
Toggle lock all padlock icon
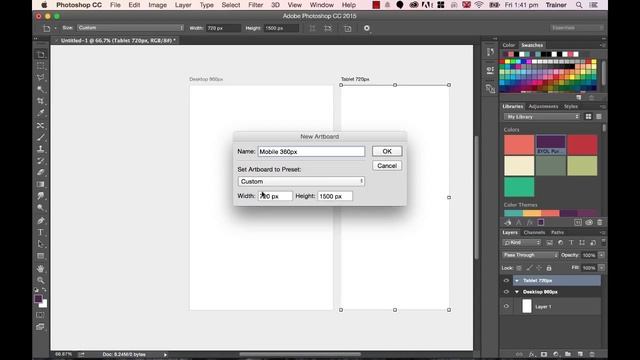pyautogui.click(x=549, y=268)
